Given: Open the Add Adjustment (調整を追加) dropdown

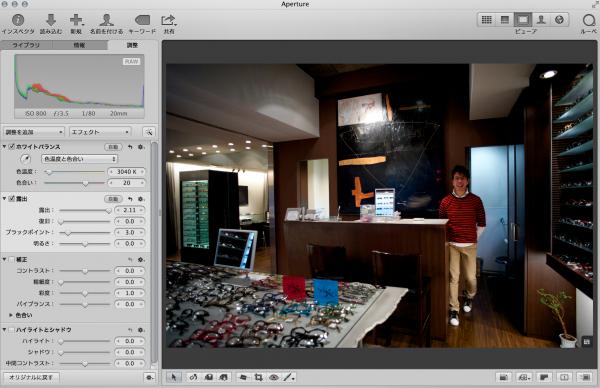Looking at the screenshot, I should click(x=34, y=132).
